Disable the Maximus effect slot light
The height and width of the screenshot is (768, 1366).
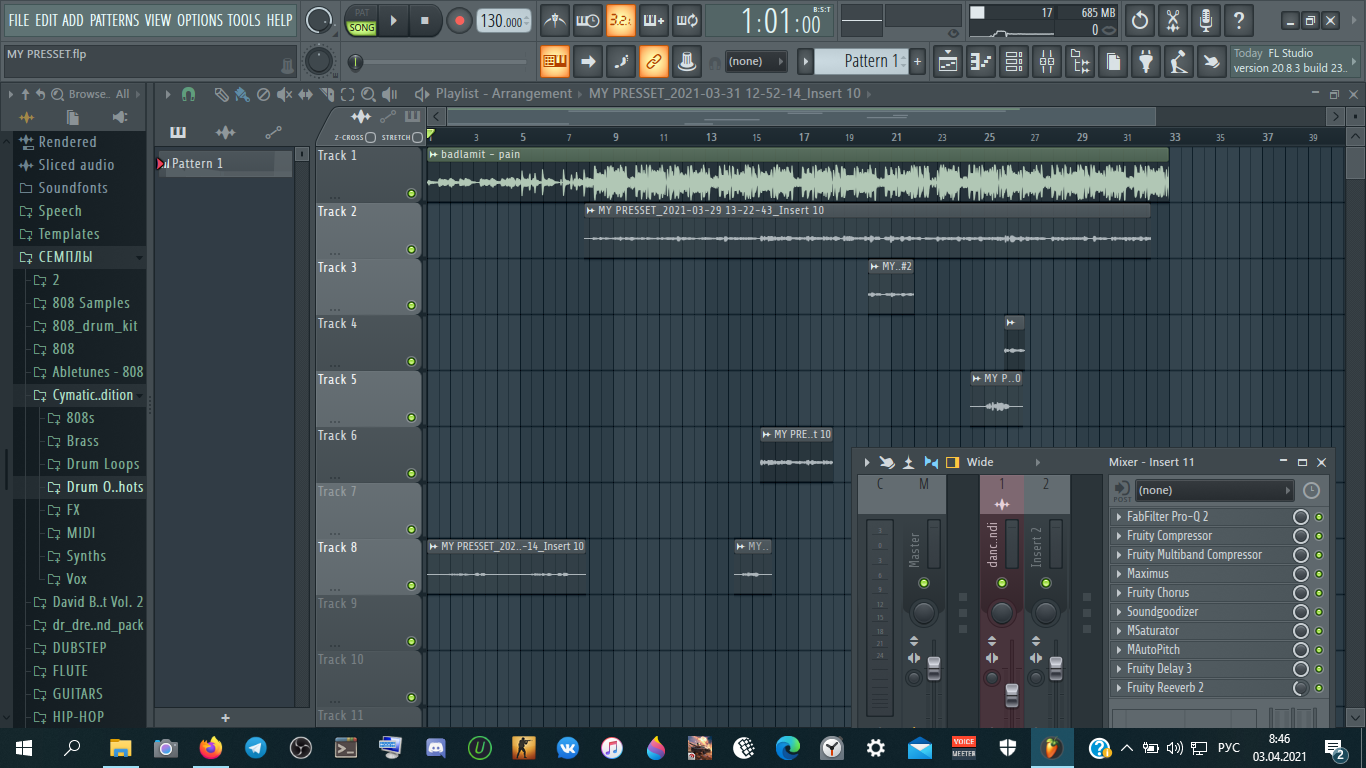[1319, 574]
